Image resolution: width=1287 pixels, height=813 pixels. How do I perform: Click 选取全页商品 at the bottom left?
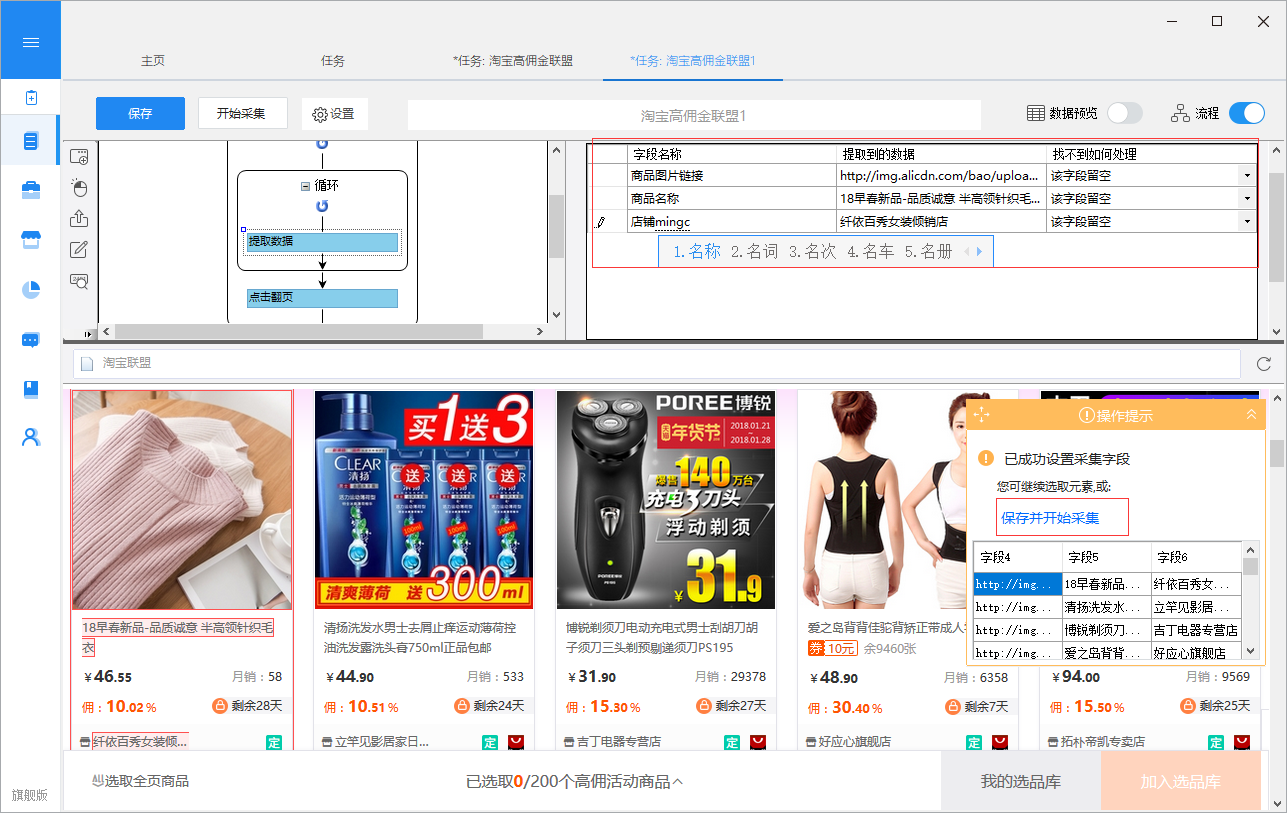pyautogui.click(x=140, y=781)
